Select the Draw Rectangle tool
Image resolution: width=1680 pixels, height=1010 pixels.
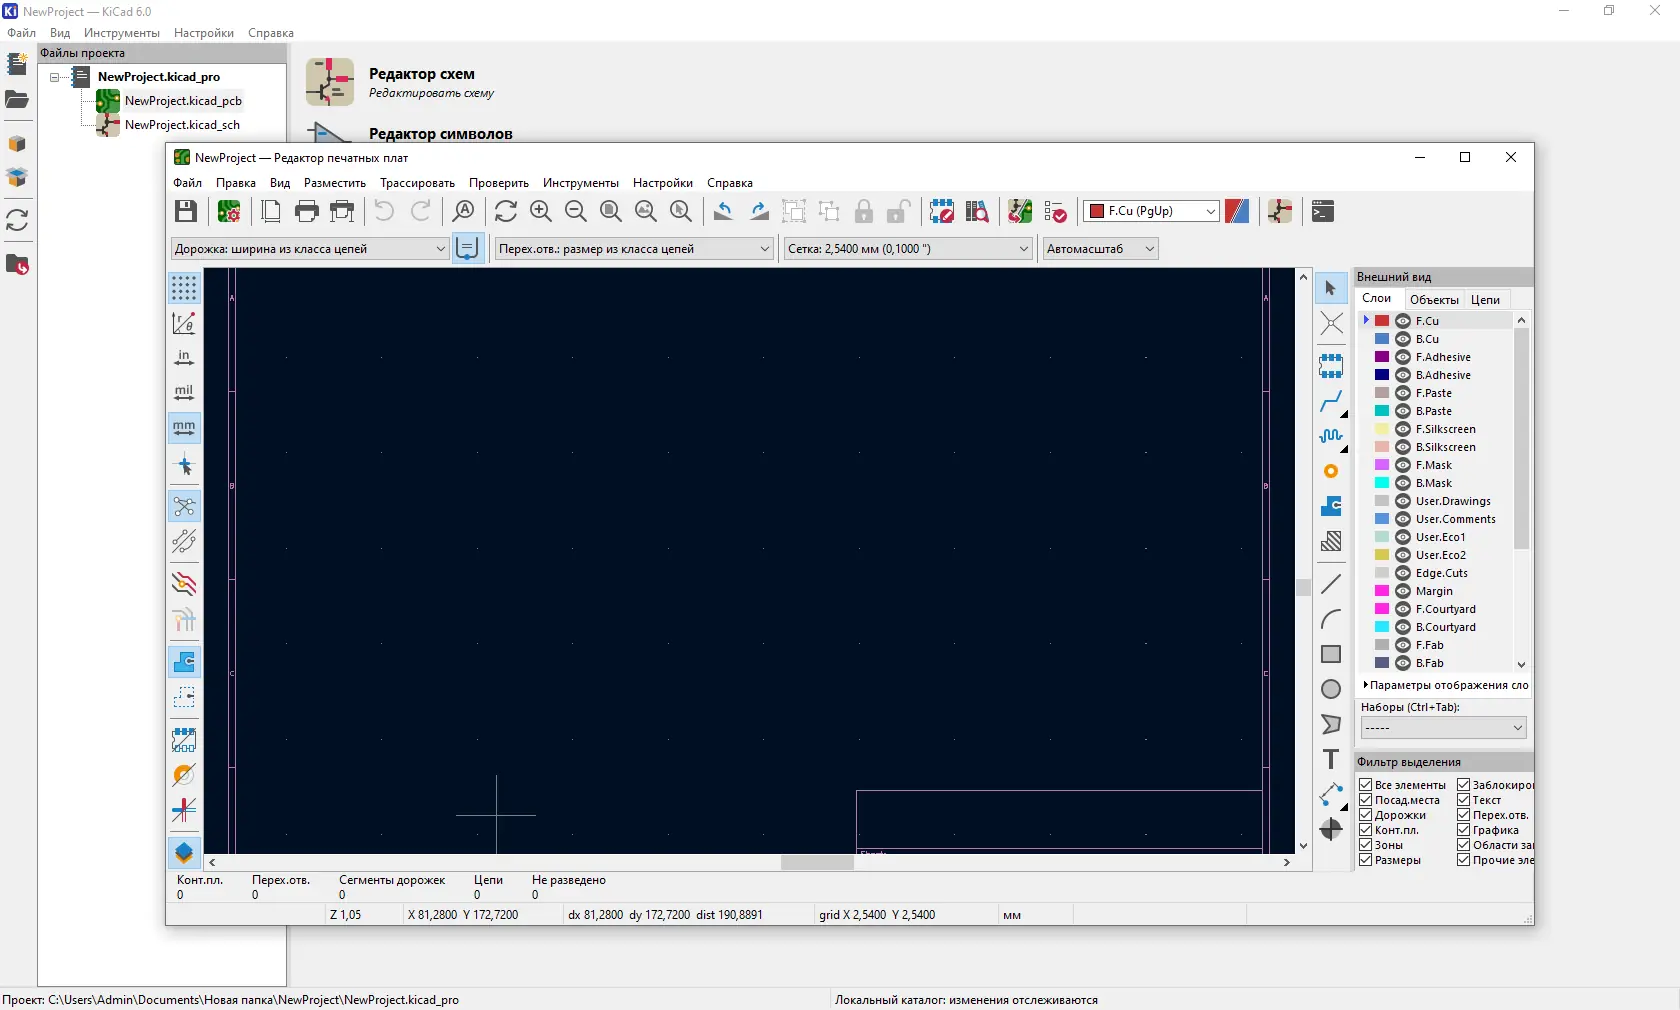(1331, 654)
